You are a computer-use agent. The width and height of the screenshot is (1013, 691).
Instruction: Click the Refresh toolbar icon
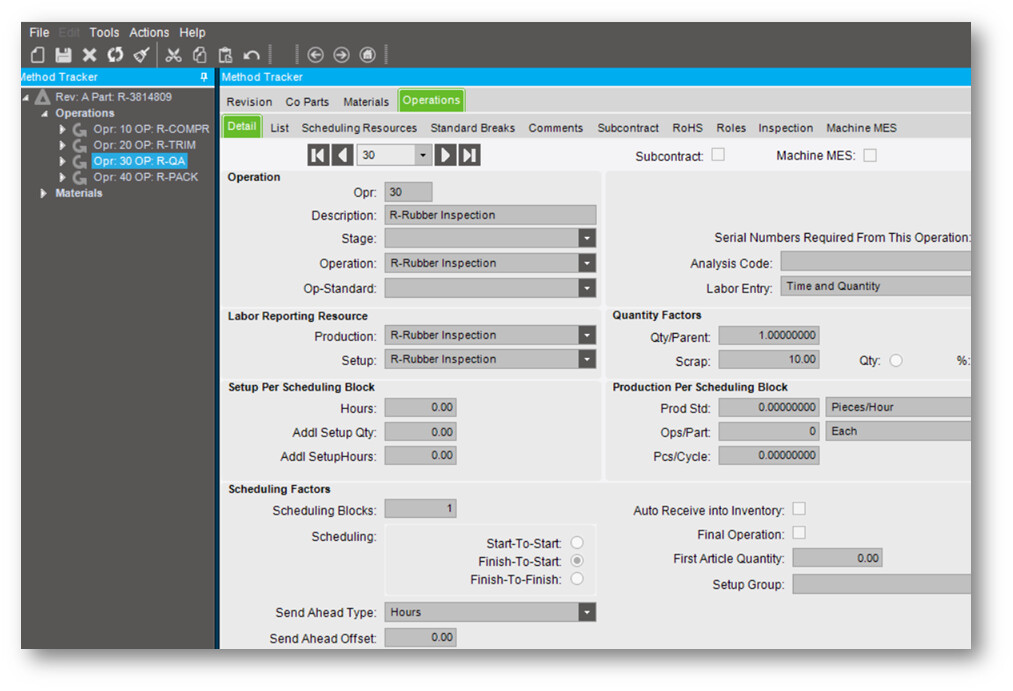point(115,55)
